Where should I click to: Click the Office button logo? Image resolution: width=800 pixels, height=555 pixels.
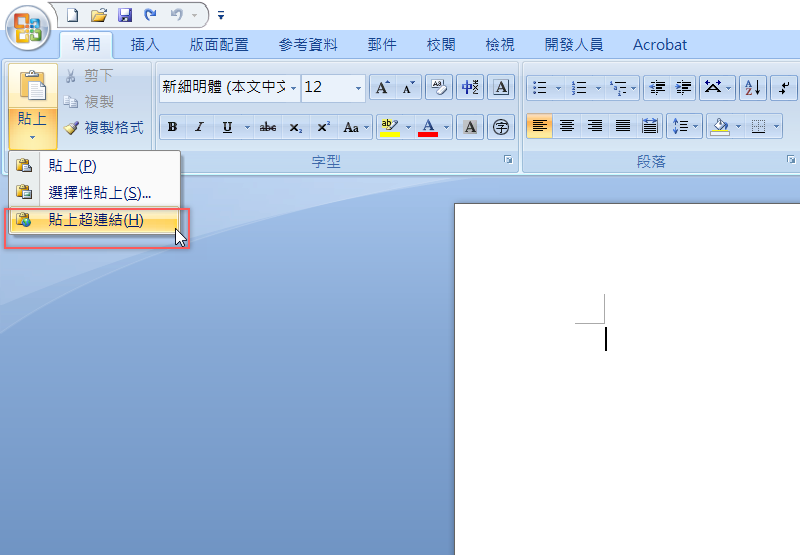[x=28, y=27]
